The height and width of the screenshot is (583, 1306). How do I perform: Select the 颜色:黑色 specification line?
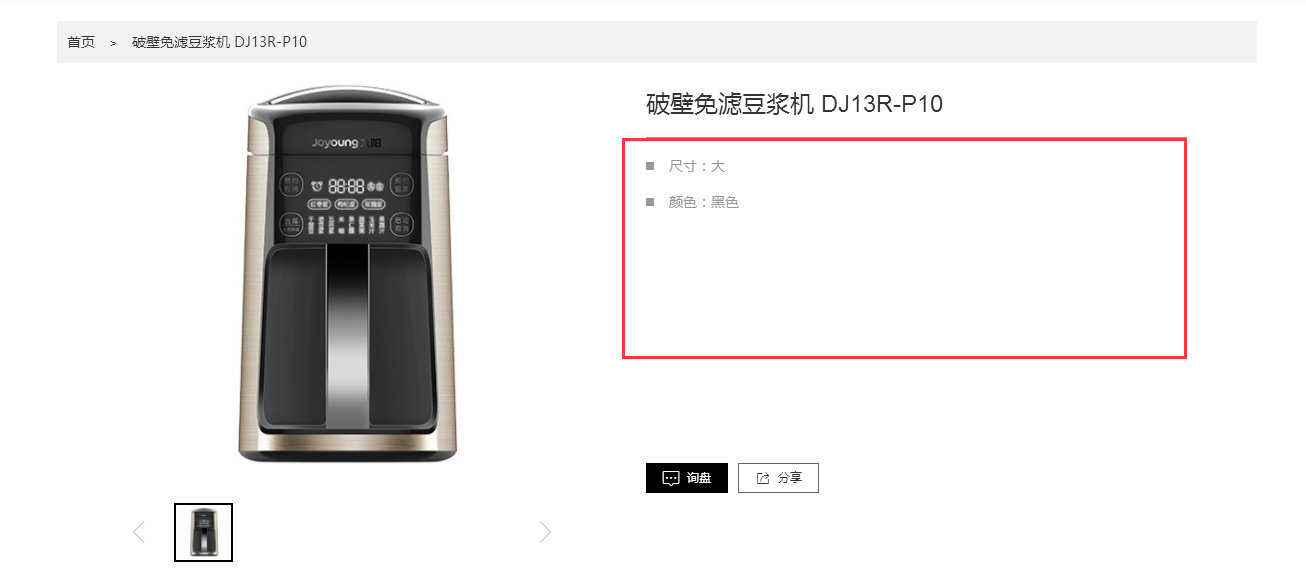(x=703, y=202)
